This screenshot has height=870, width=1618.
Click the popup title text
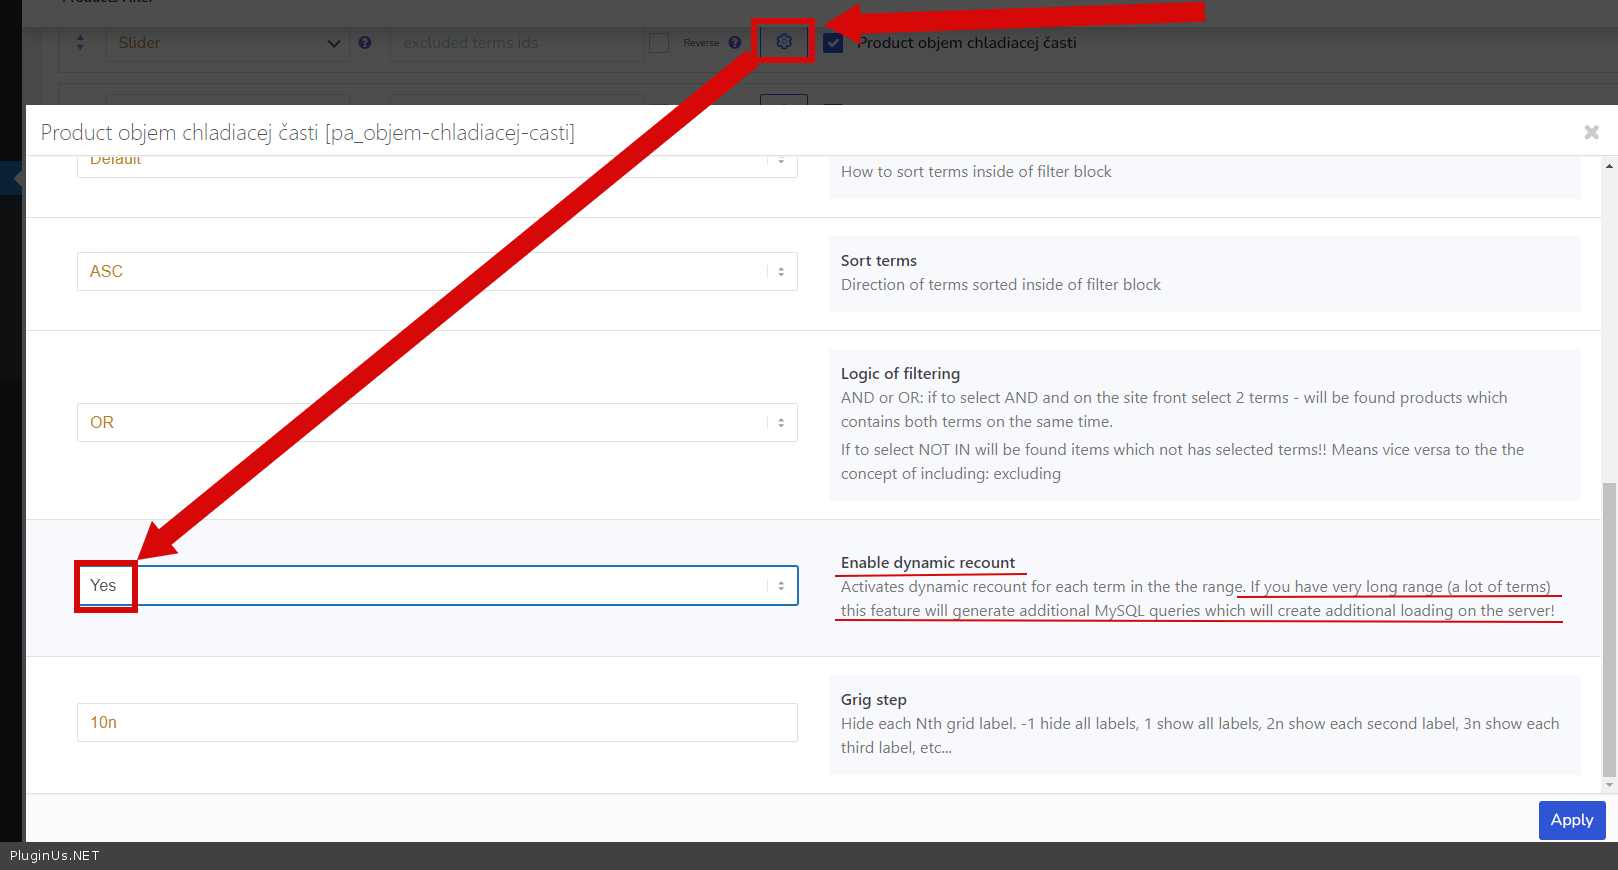coord(307,133)
